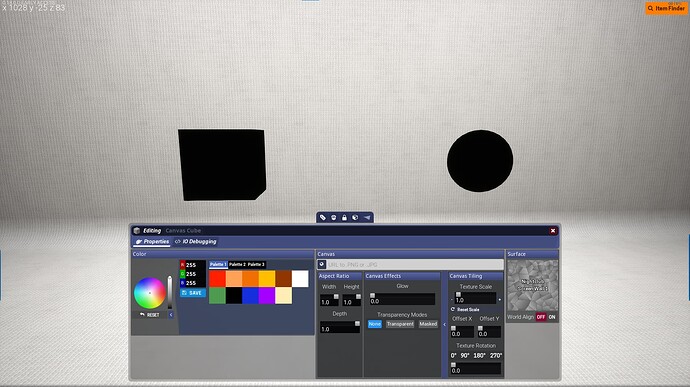Click the globe icon in floating toolbar
This screenshot has height=387, width=690.
tap(355, 217)
